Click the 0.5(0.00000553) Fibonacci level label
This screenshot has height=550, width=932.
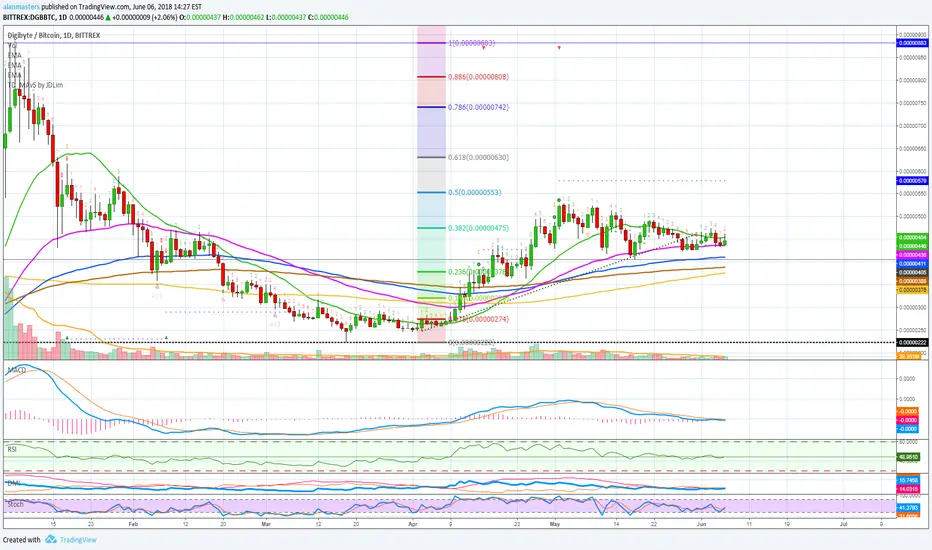click(x=475, y=193)
